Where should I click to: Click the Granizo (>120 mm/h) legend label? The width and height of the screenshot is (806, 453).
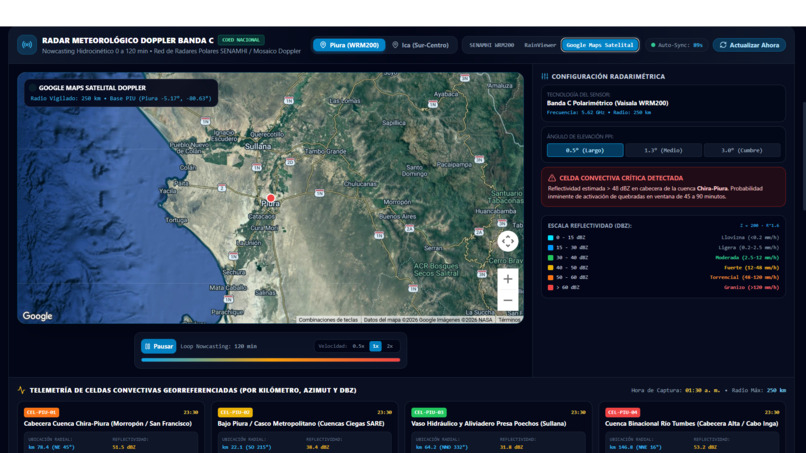(x=751, y=287)
